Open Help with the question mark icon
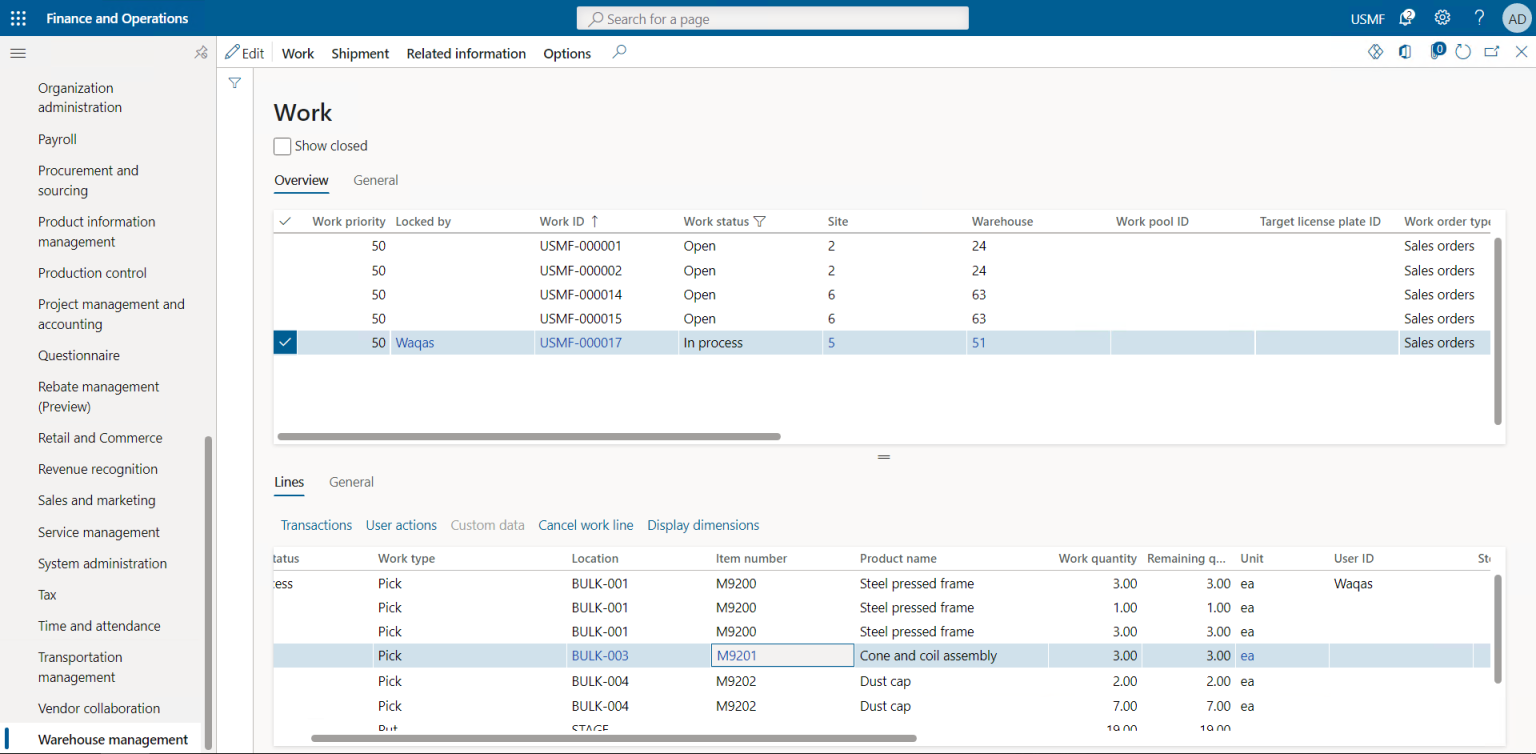1536x754 pixels. 1478,17
